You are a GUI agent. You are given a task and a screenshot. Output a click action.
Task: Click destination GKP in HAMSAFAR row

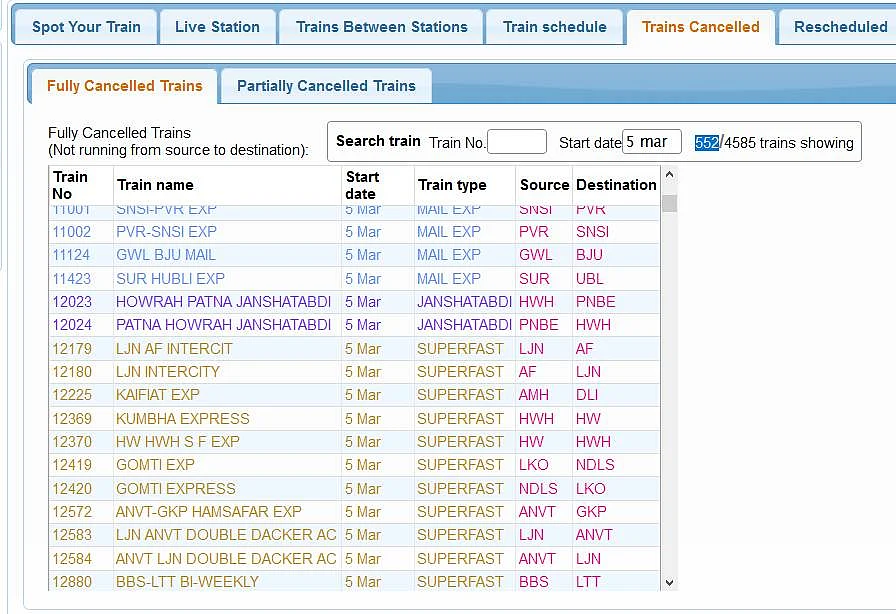tap(591, 512)
